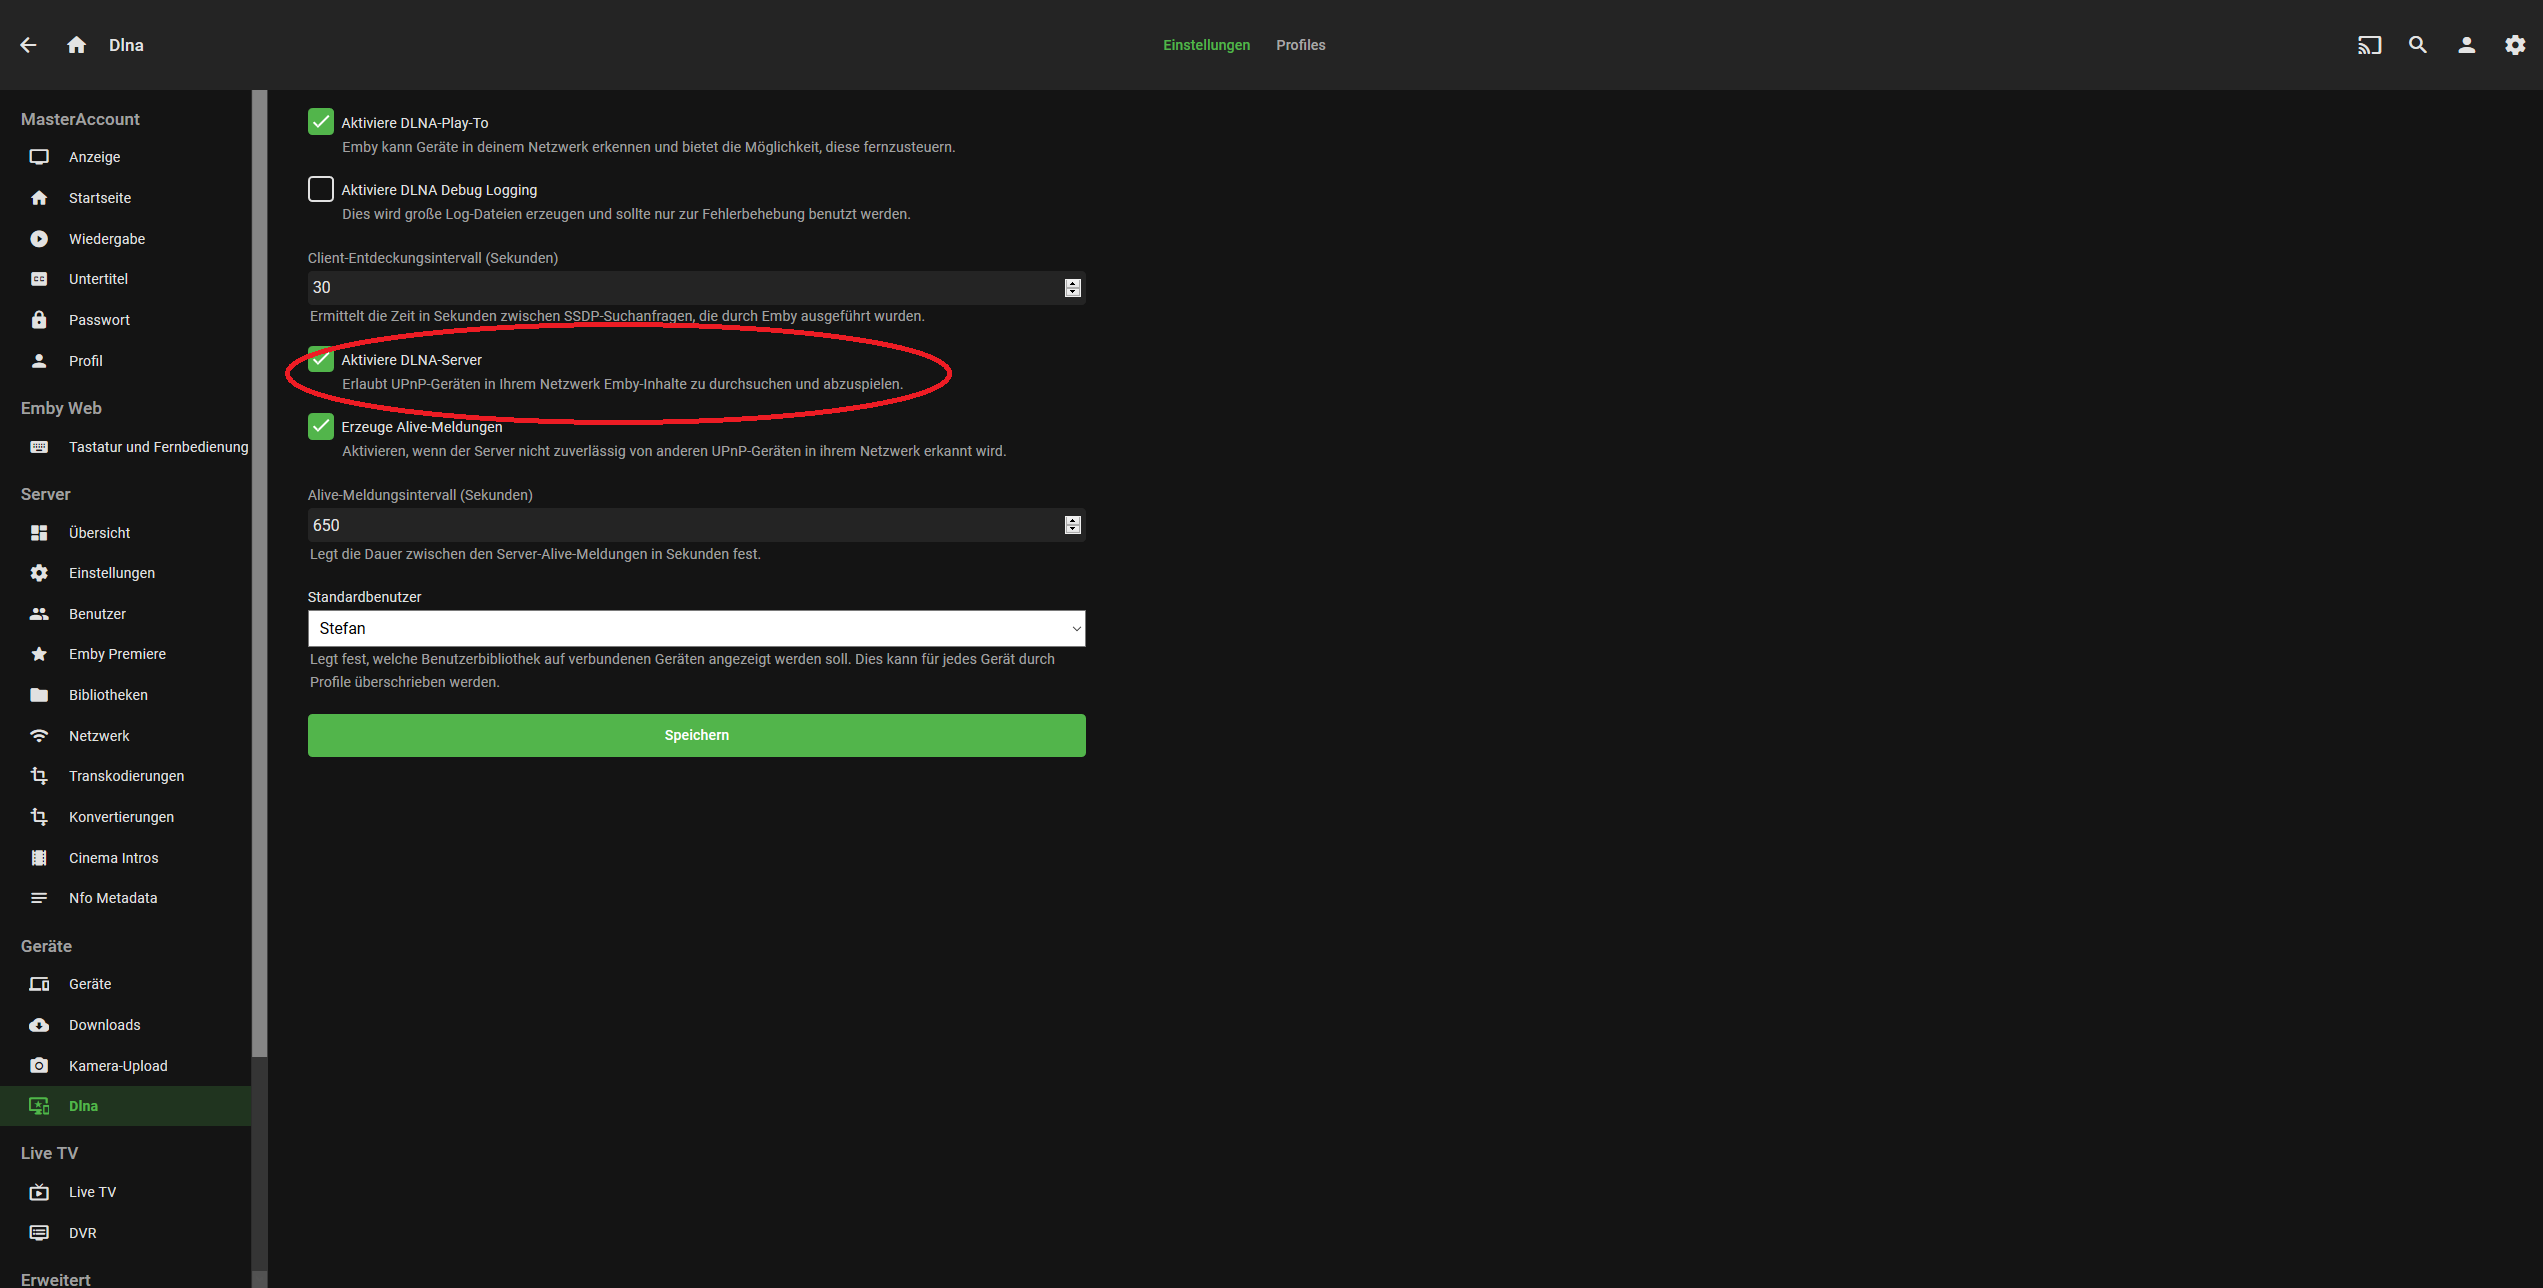Open the Wiedergabe sidebar entry

(126, 239)
